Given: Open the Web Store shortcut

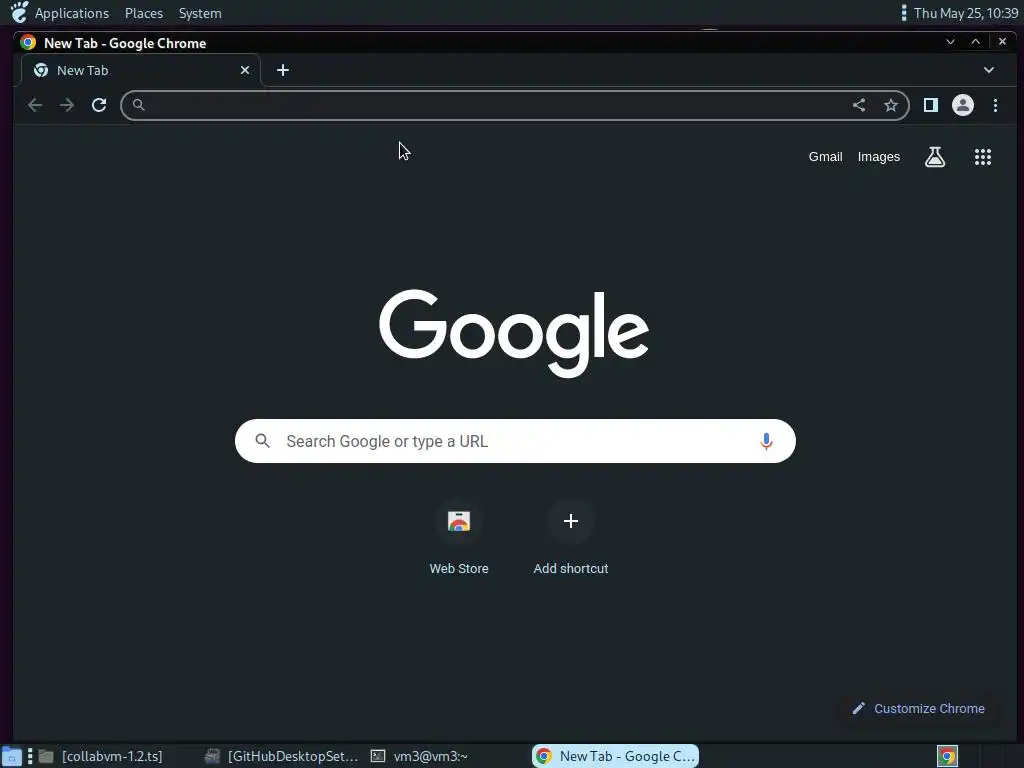Looking at the screenshot, I should click(x=458, y=521).
